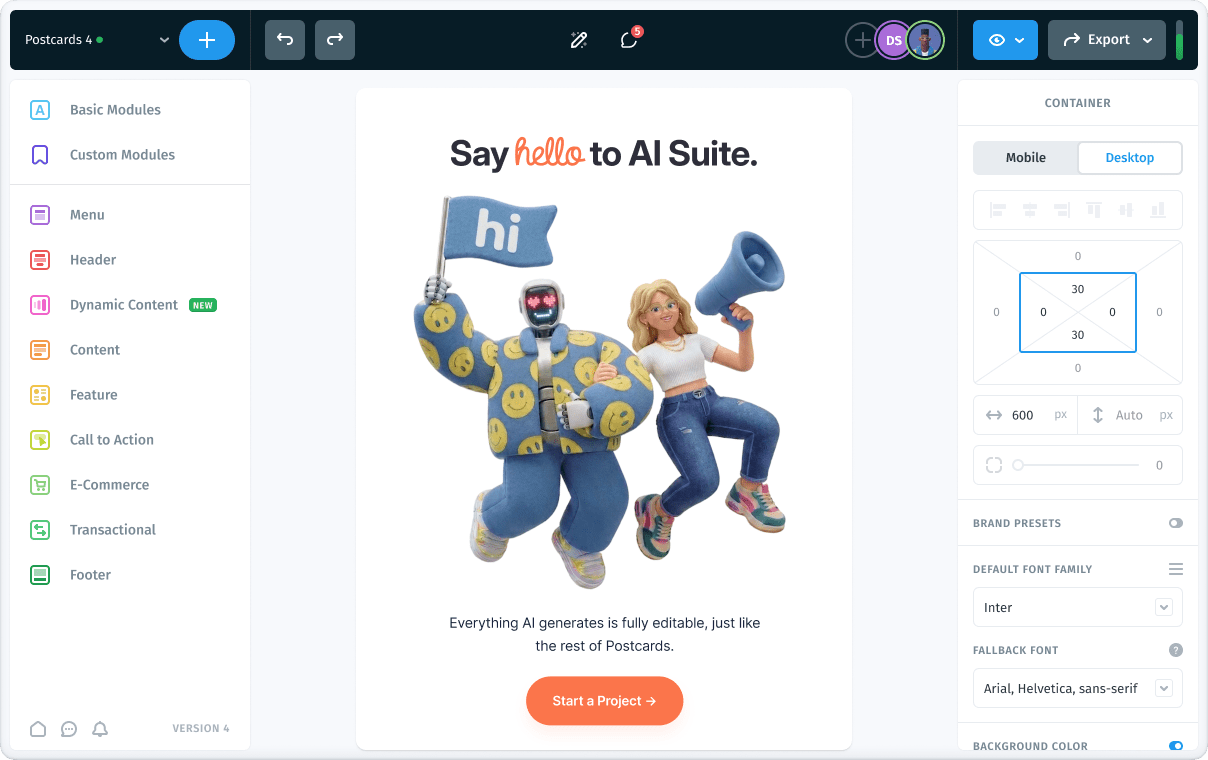
Task: Toggle Background Color switch
Action: 1175,746
